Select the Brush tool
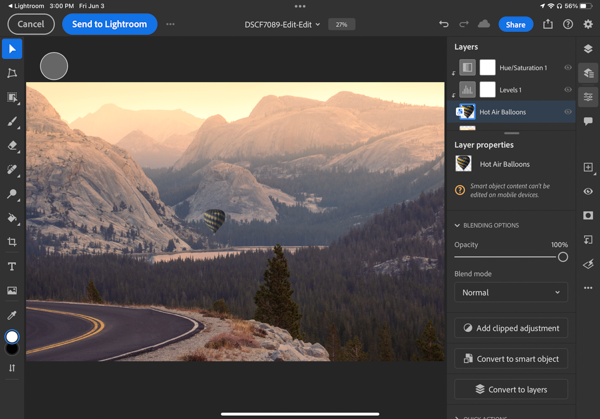This screenshot has width=600, height=419. (12, 122)
